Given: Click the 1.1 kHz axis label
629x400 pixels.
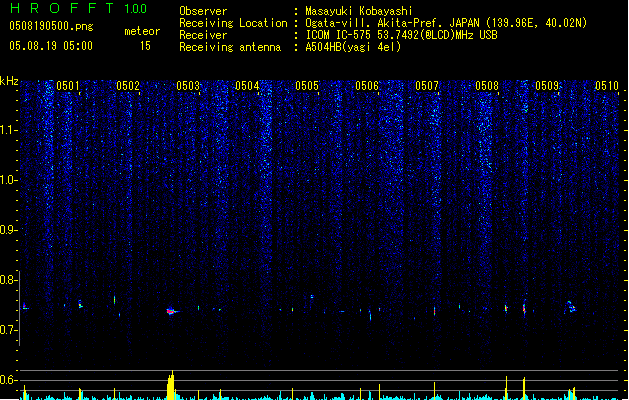Looking at the screenshot, I should point(9,130).
